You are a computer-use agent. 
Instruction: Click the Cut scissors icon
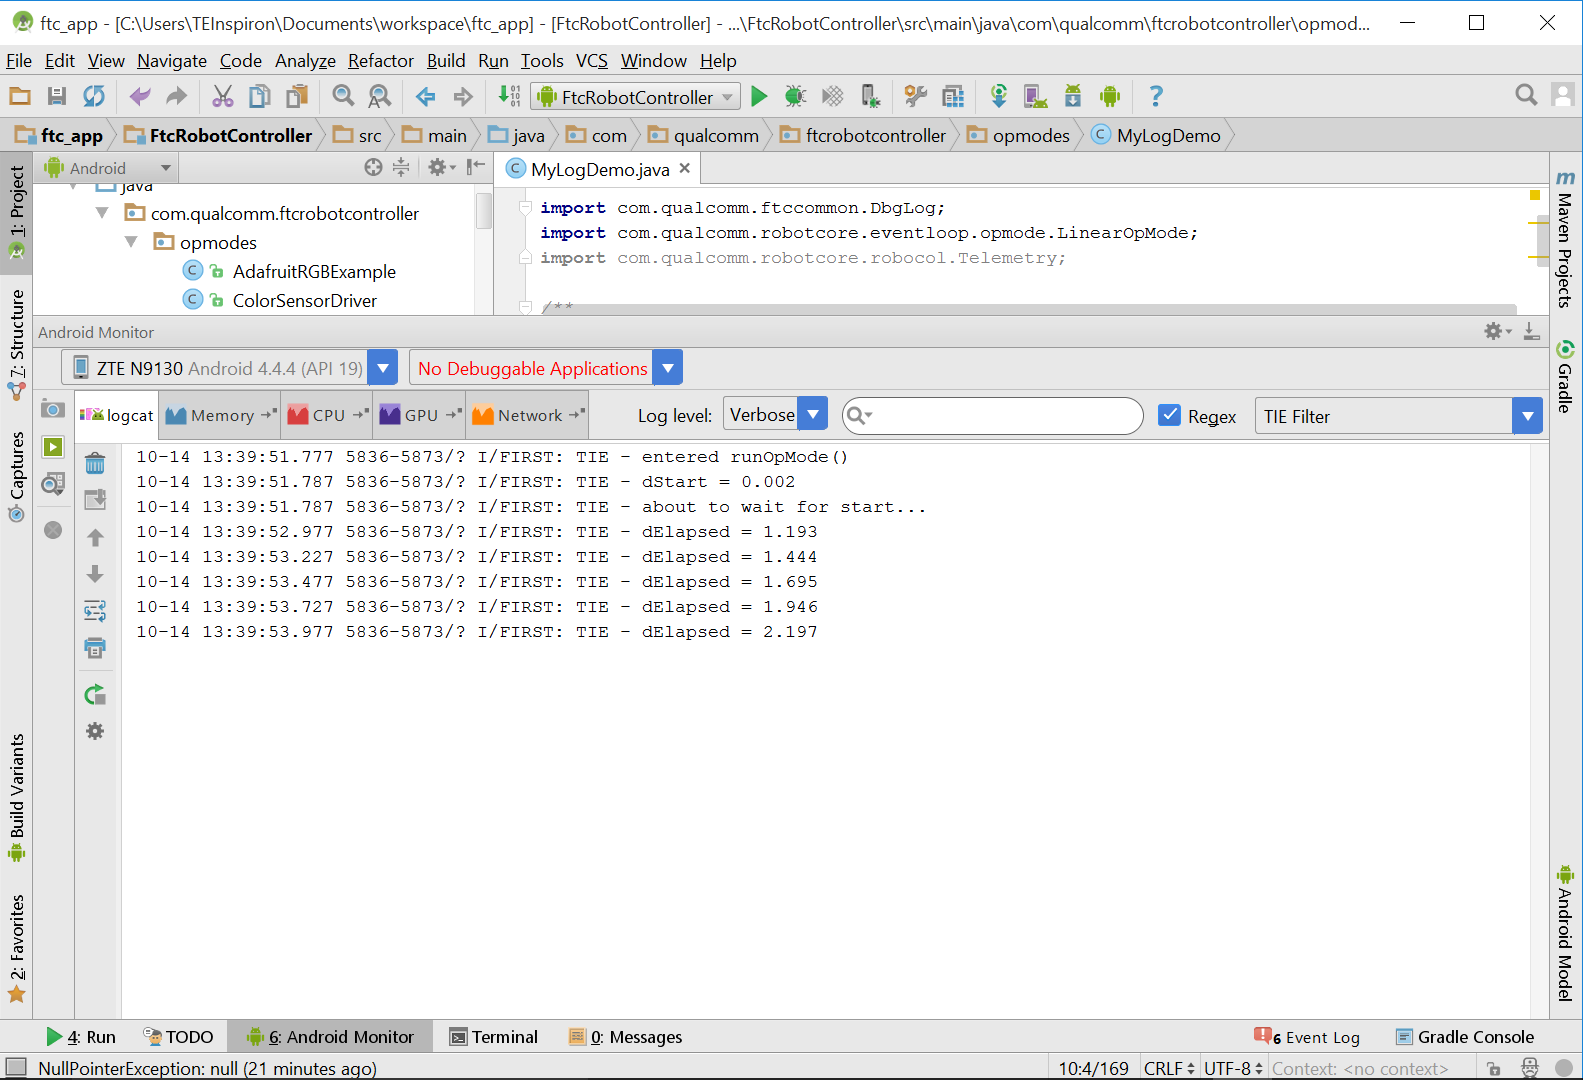(222, 96)
